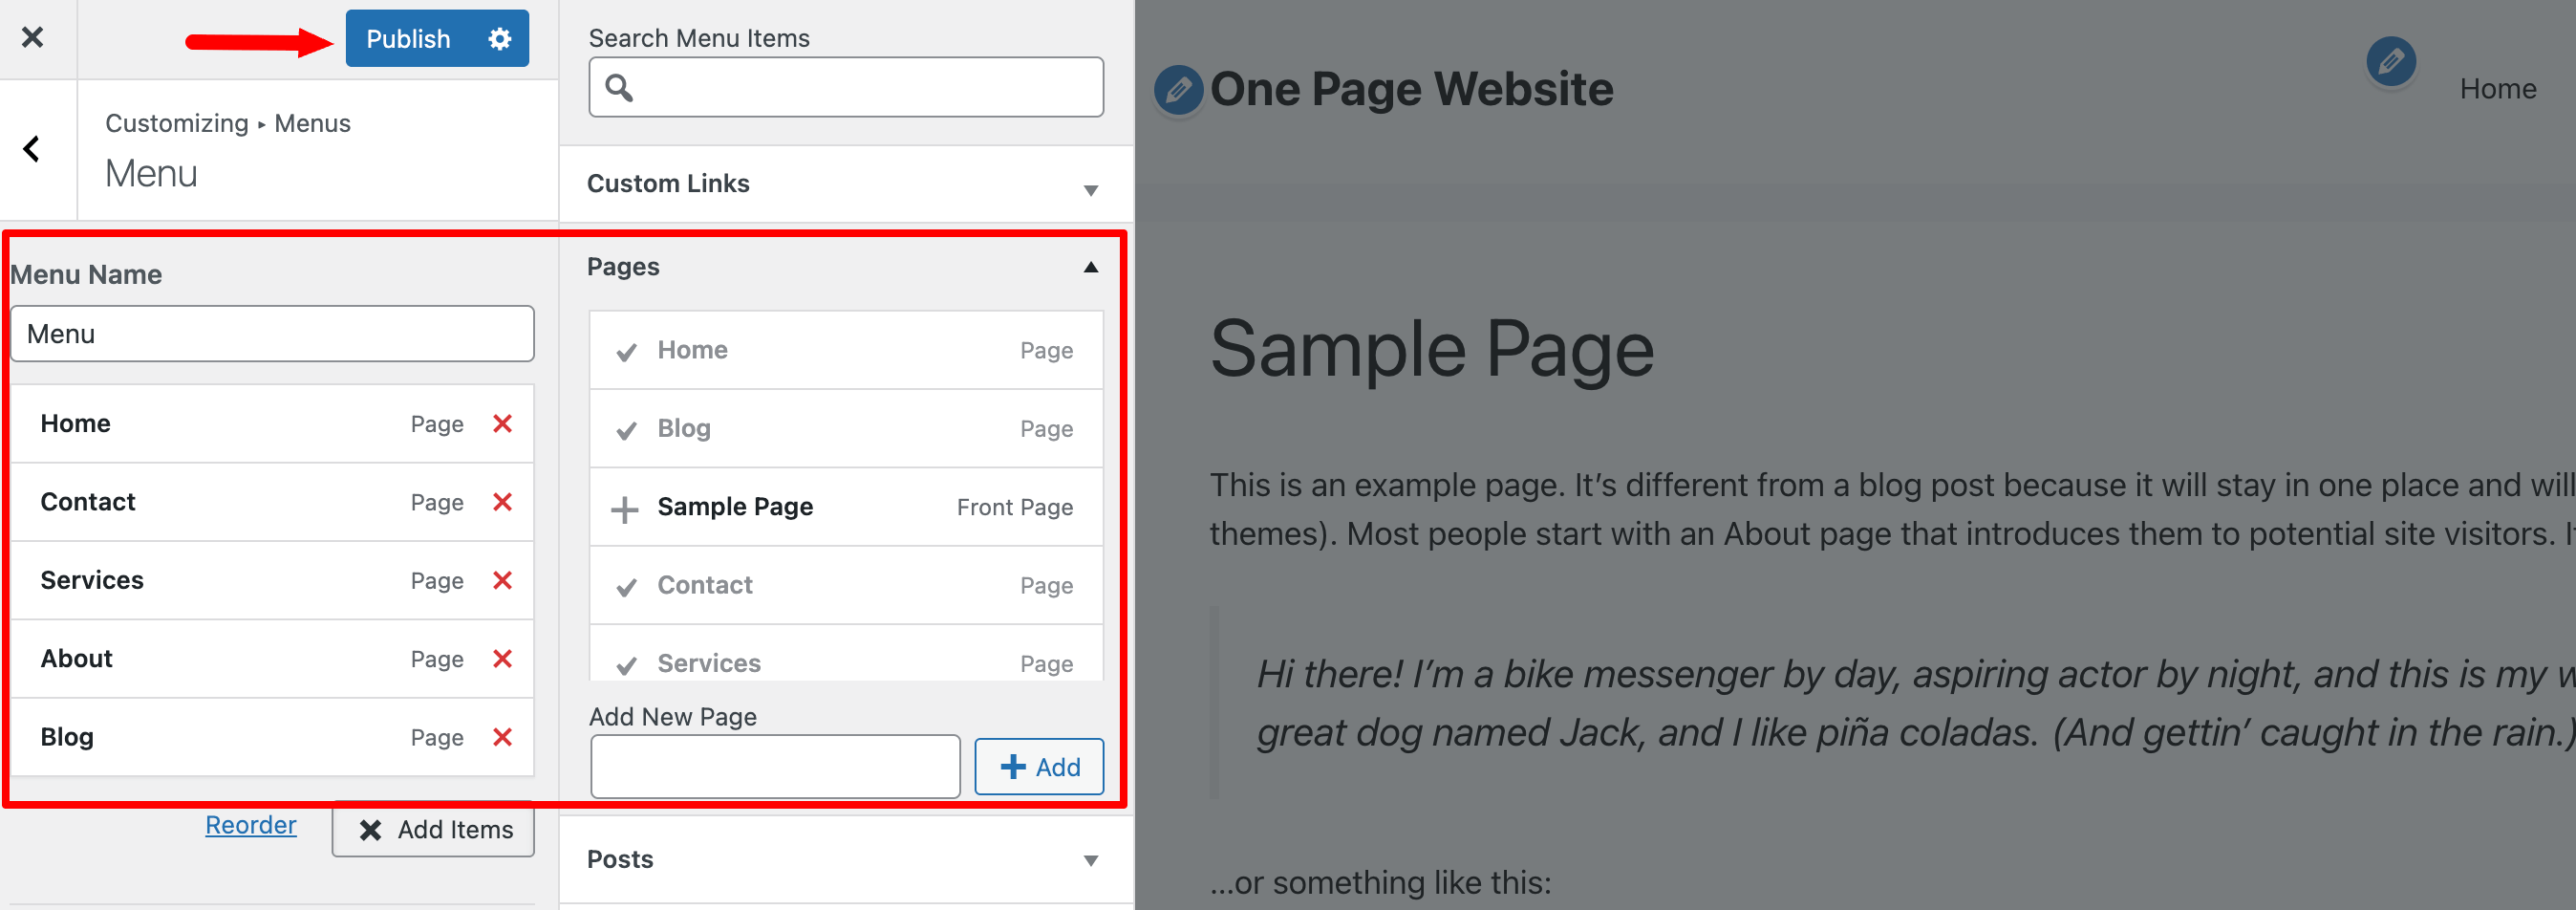Open publish settings gear icon

pyautogui.click(x=499, y=39)
